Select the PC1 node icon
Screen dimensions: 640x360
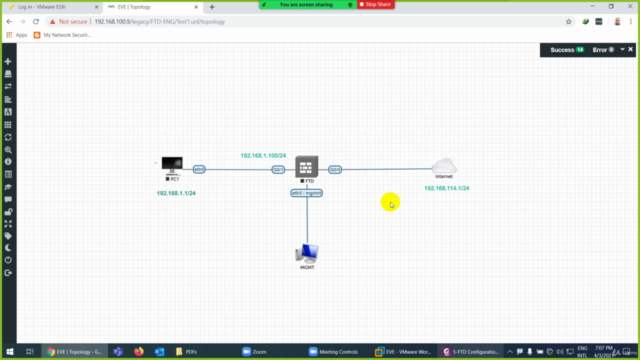pos(172,165)
